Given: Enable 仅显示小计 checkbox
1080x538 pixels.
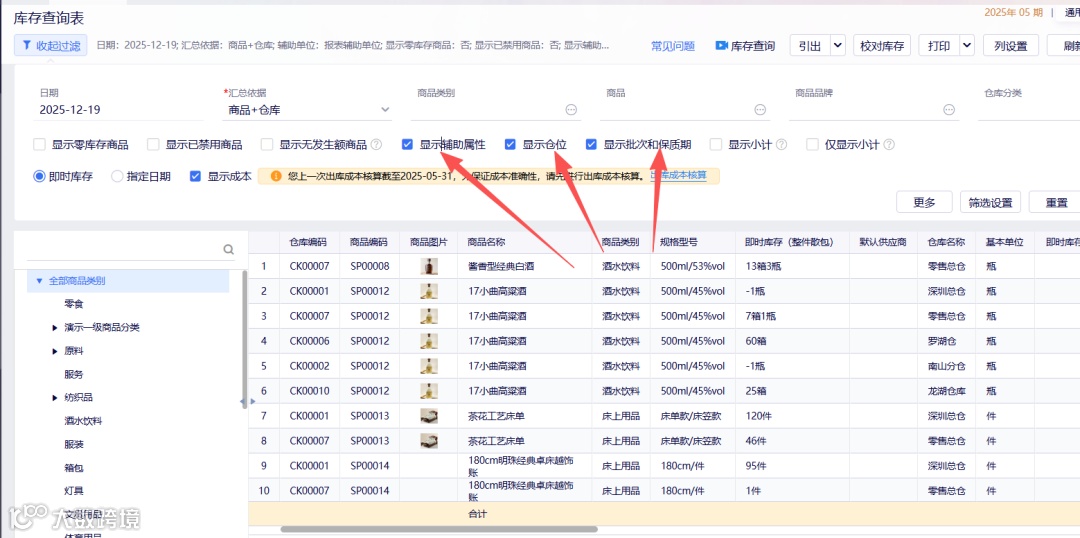Looking at the screenshot, I should (813, 145).
